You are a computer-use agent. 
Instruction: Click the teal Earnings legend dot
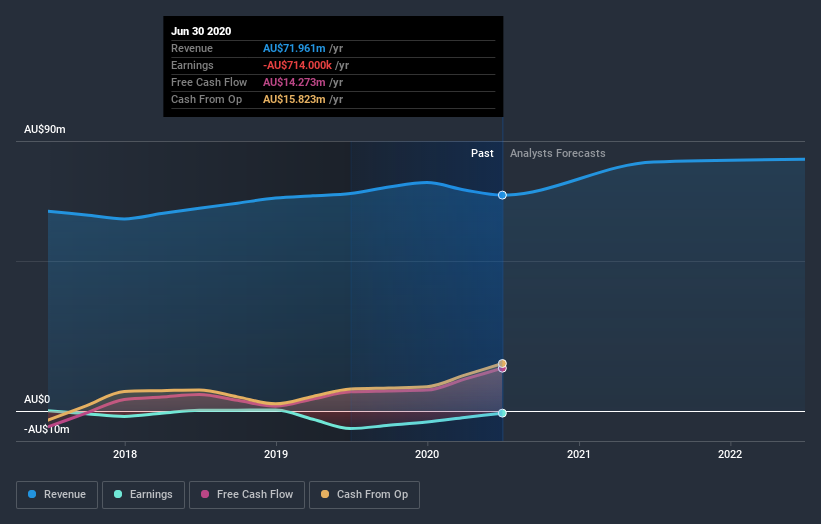click(118, 494)
